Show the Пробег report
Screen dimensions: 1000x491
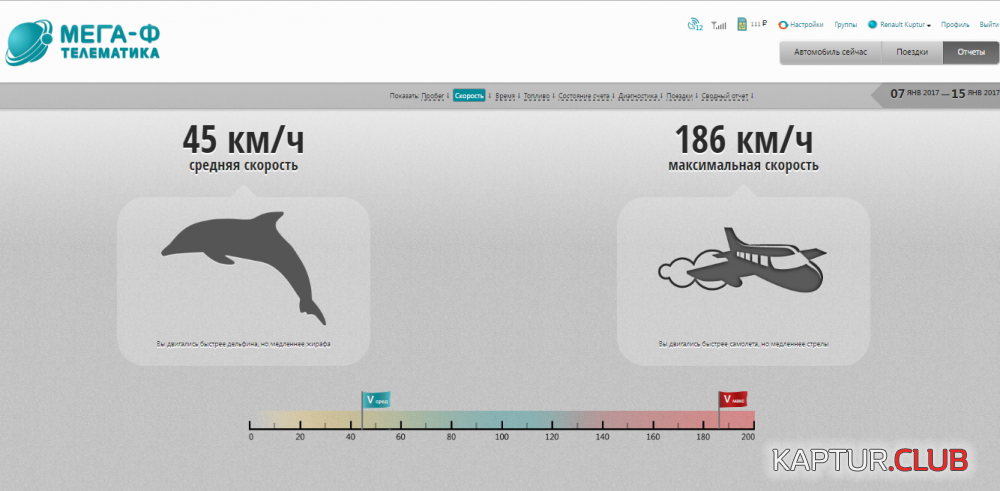(433, 96)
